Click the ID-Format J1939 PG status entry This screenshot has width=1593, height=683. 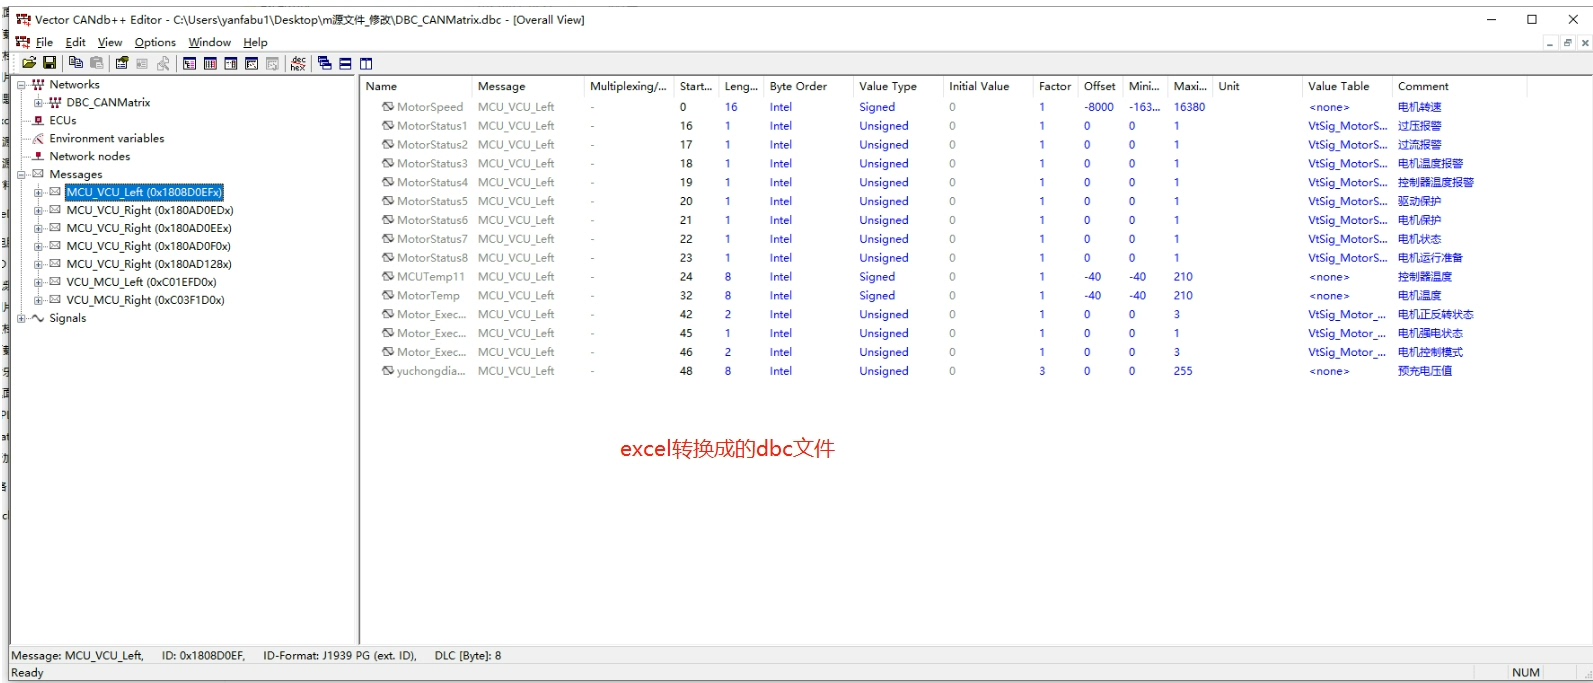click(340, 656)
